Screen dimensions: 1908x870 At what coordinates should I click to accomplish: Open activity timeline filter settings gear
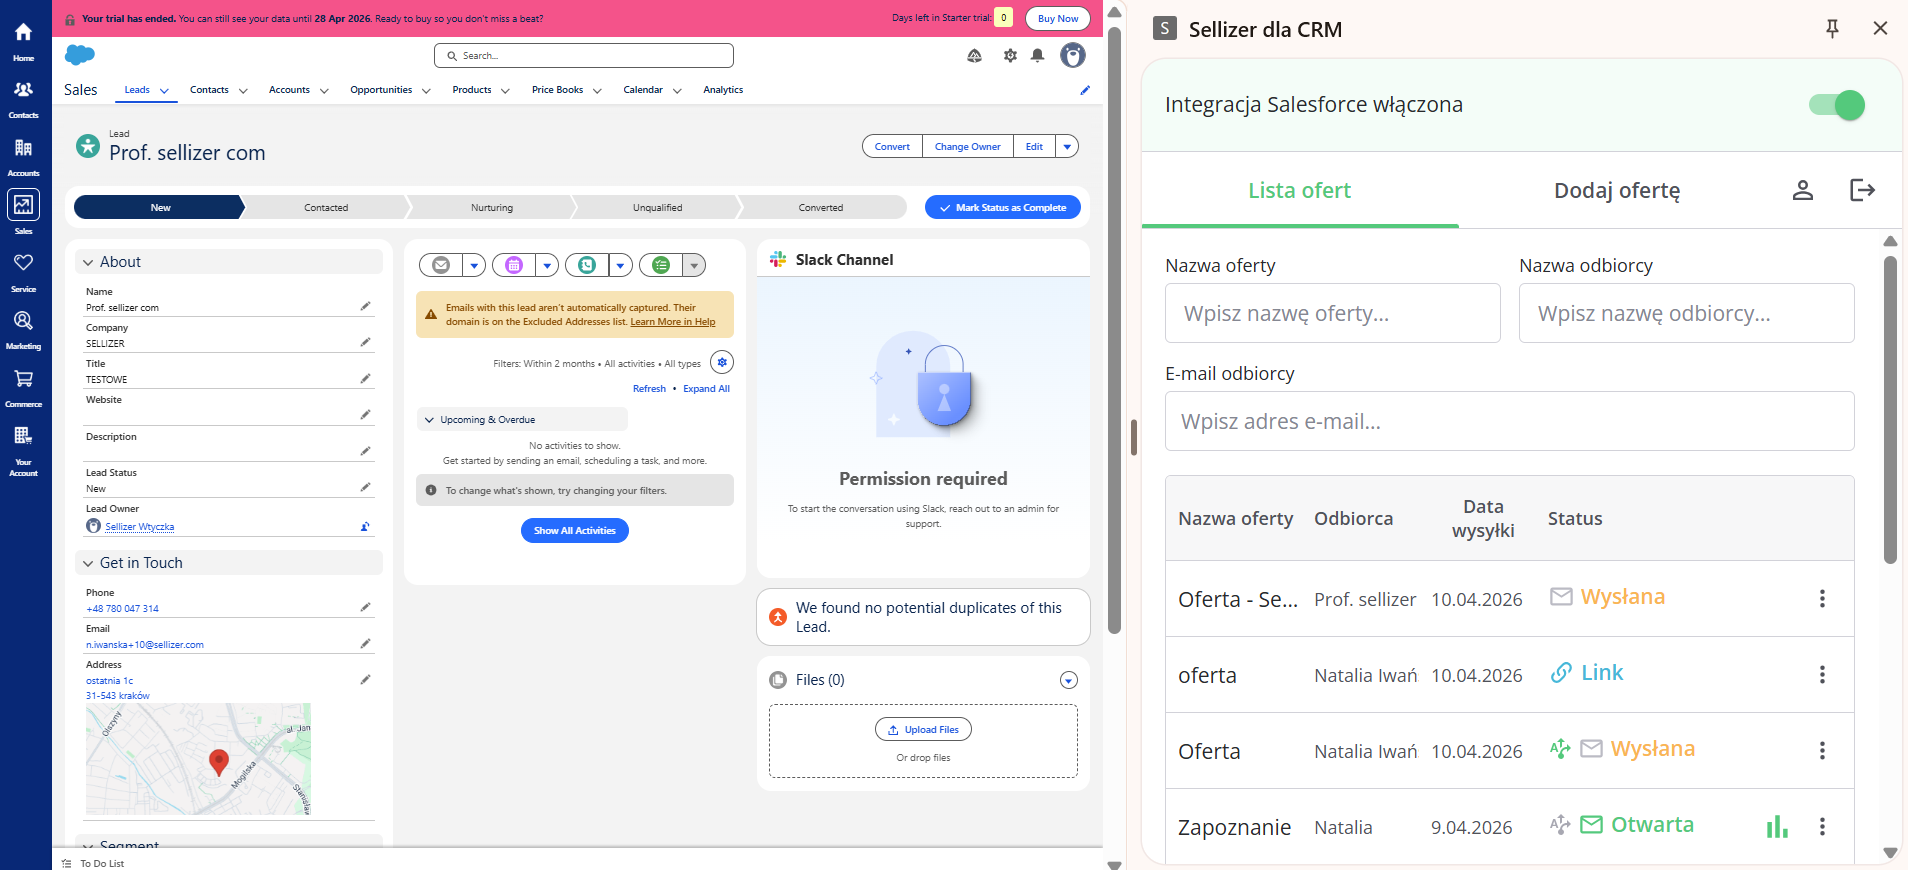pyautogui.click(x=722, y=362)
